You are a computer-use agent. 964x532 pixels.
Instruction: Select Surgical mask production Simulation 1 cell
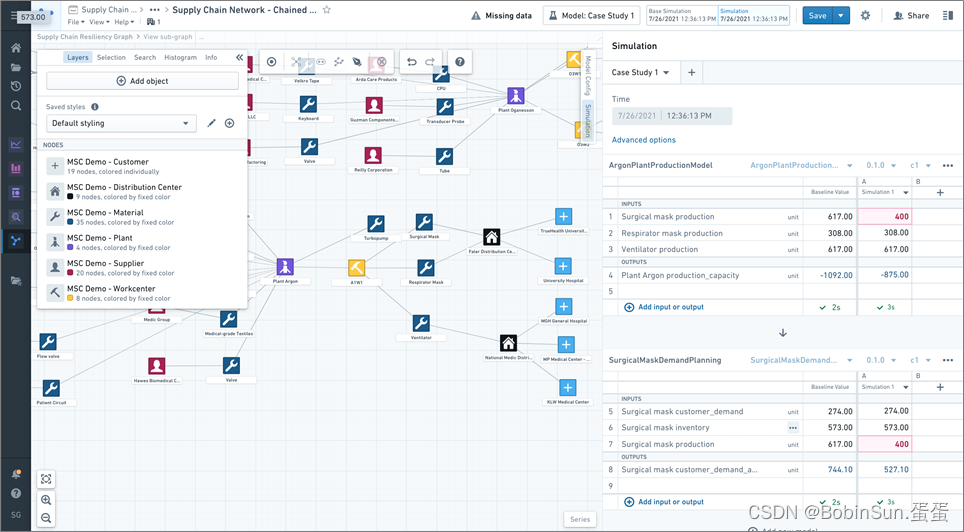(884, 216)
